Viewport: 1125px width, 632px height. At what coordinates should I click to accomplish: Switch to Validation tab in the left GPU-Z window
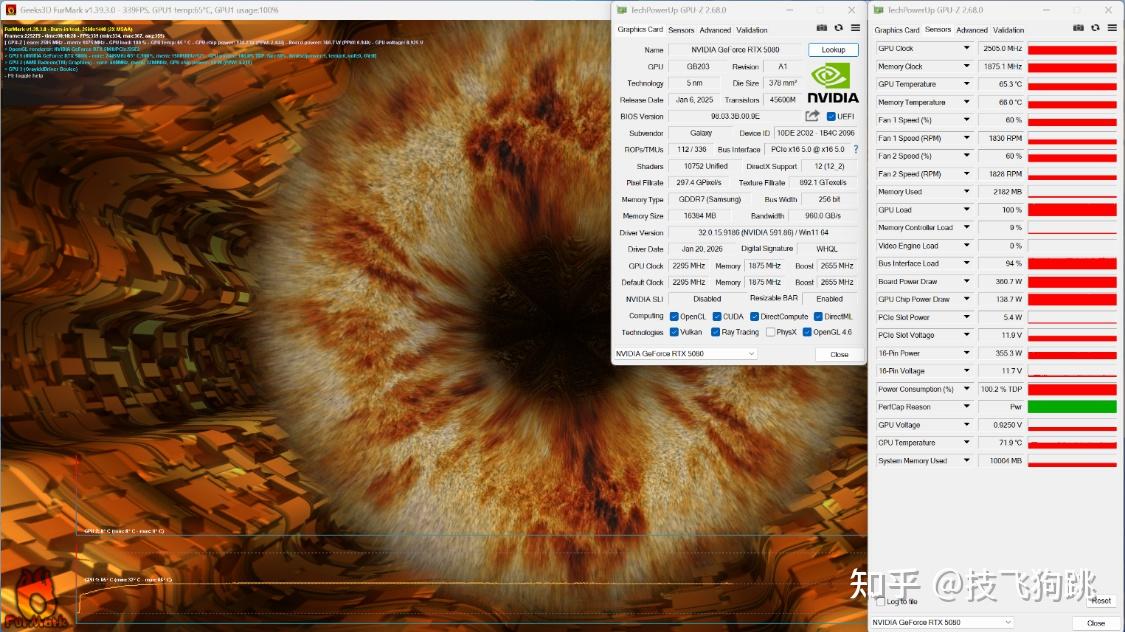click(x=752, y=30)
